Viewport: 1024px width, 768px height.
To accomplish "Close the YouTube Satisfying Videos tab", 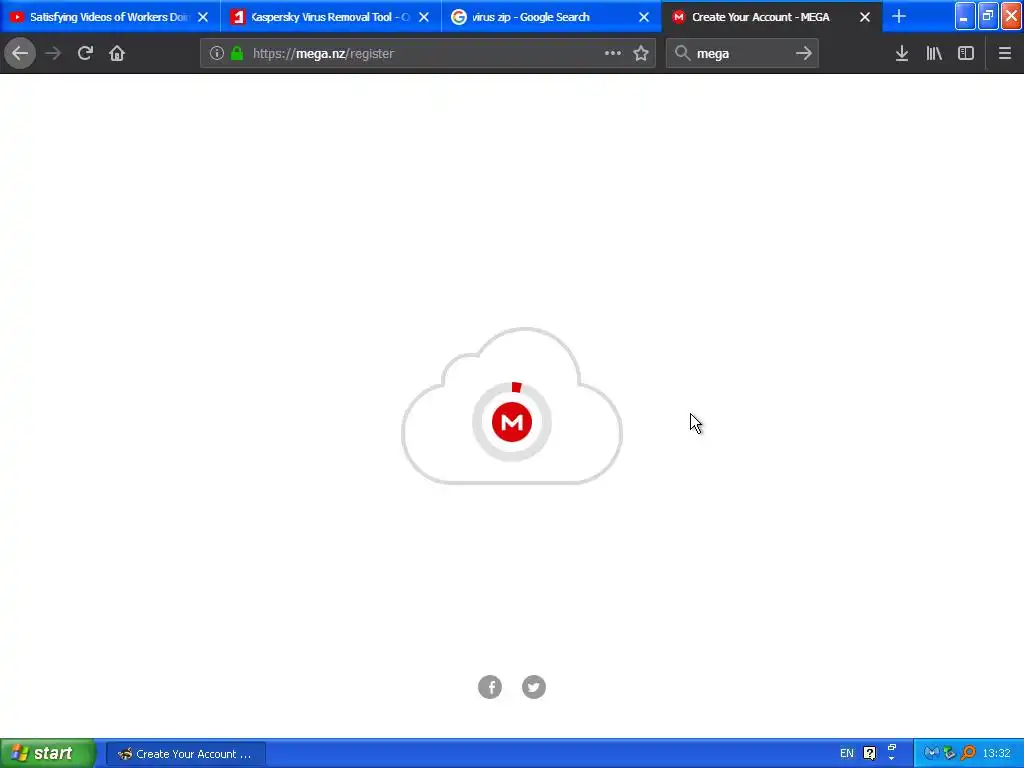I will coord(203,17).
